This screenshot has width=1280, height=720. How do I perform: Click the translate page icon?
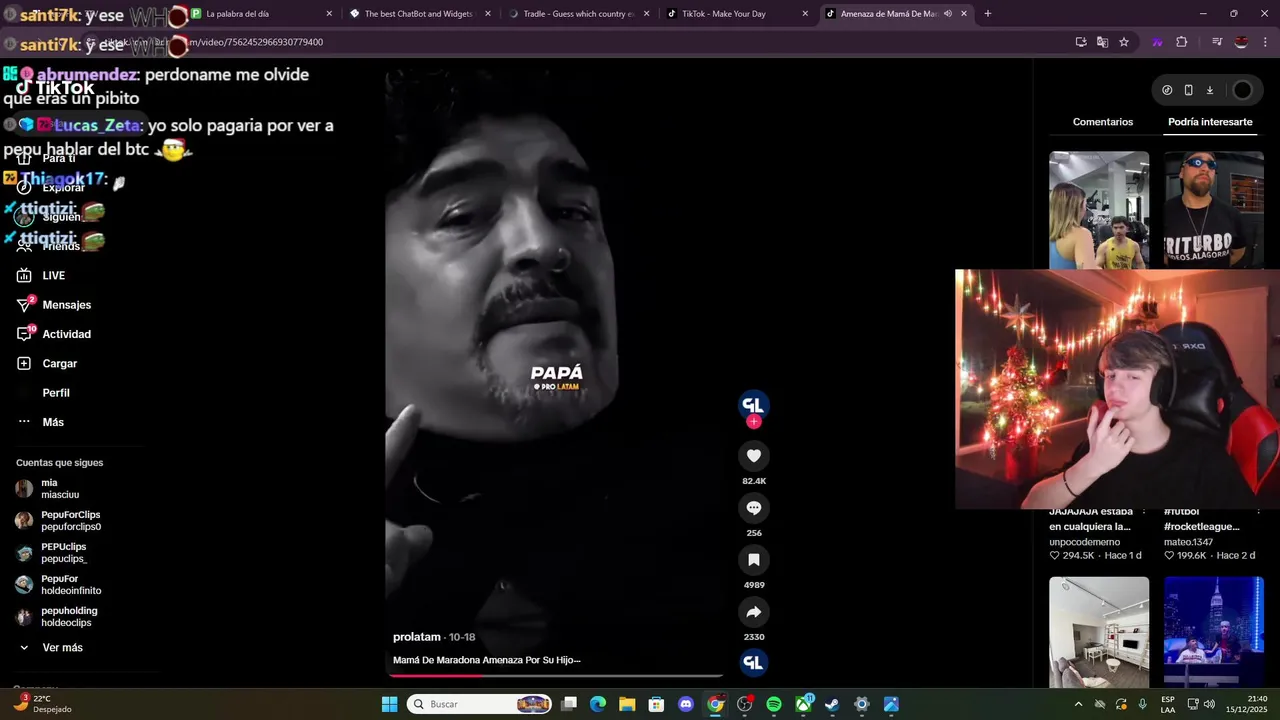point(1102,42)
